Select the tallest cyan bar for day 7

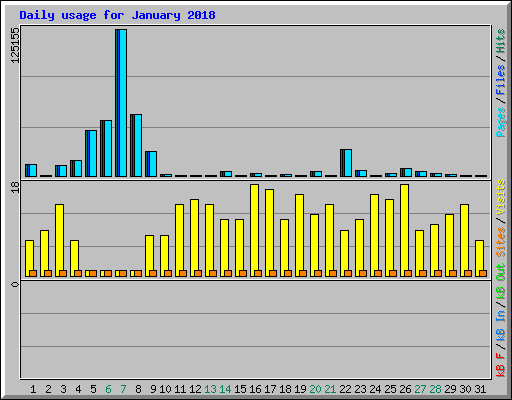pos(121,103)
